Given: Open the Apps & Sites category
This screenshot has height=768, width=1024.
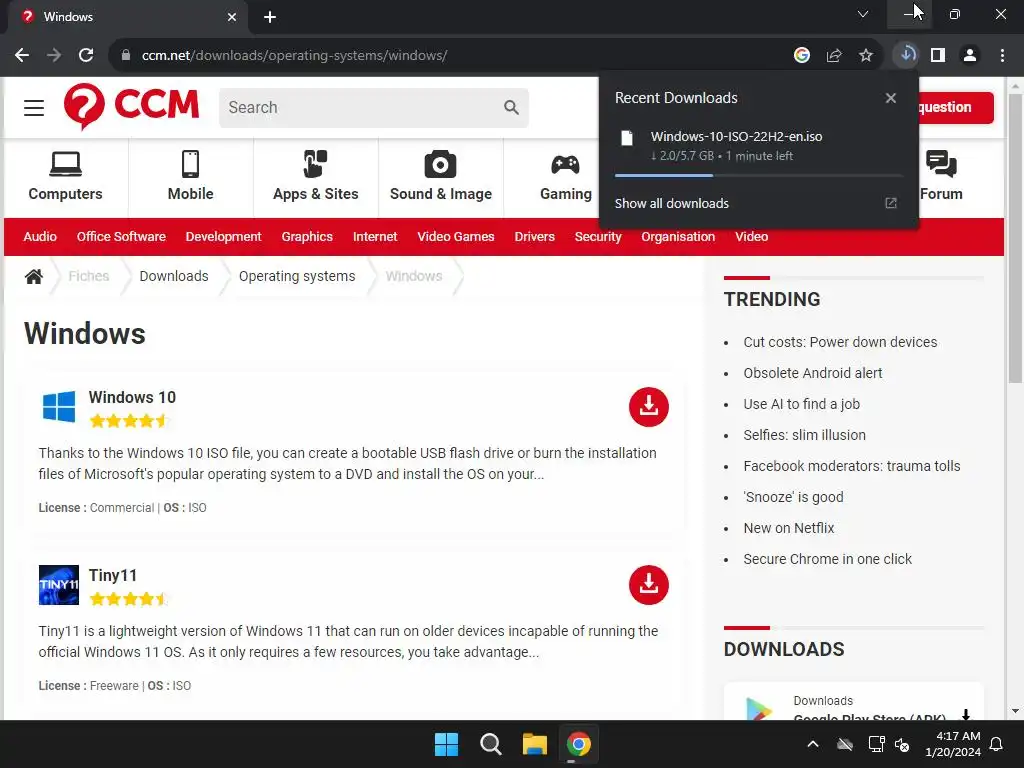Looking at the screenshot, I should coord(315,176).
